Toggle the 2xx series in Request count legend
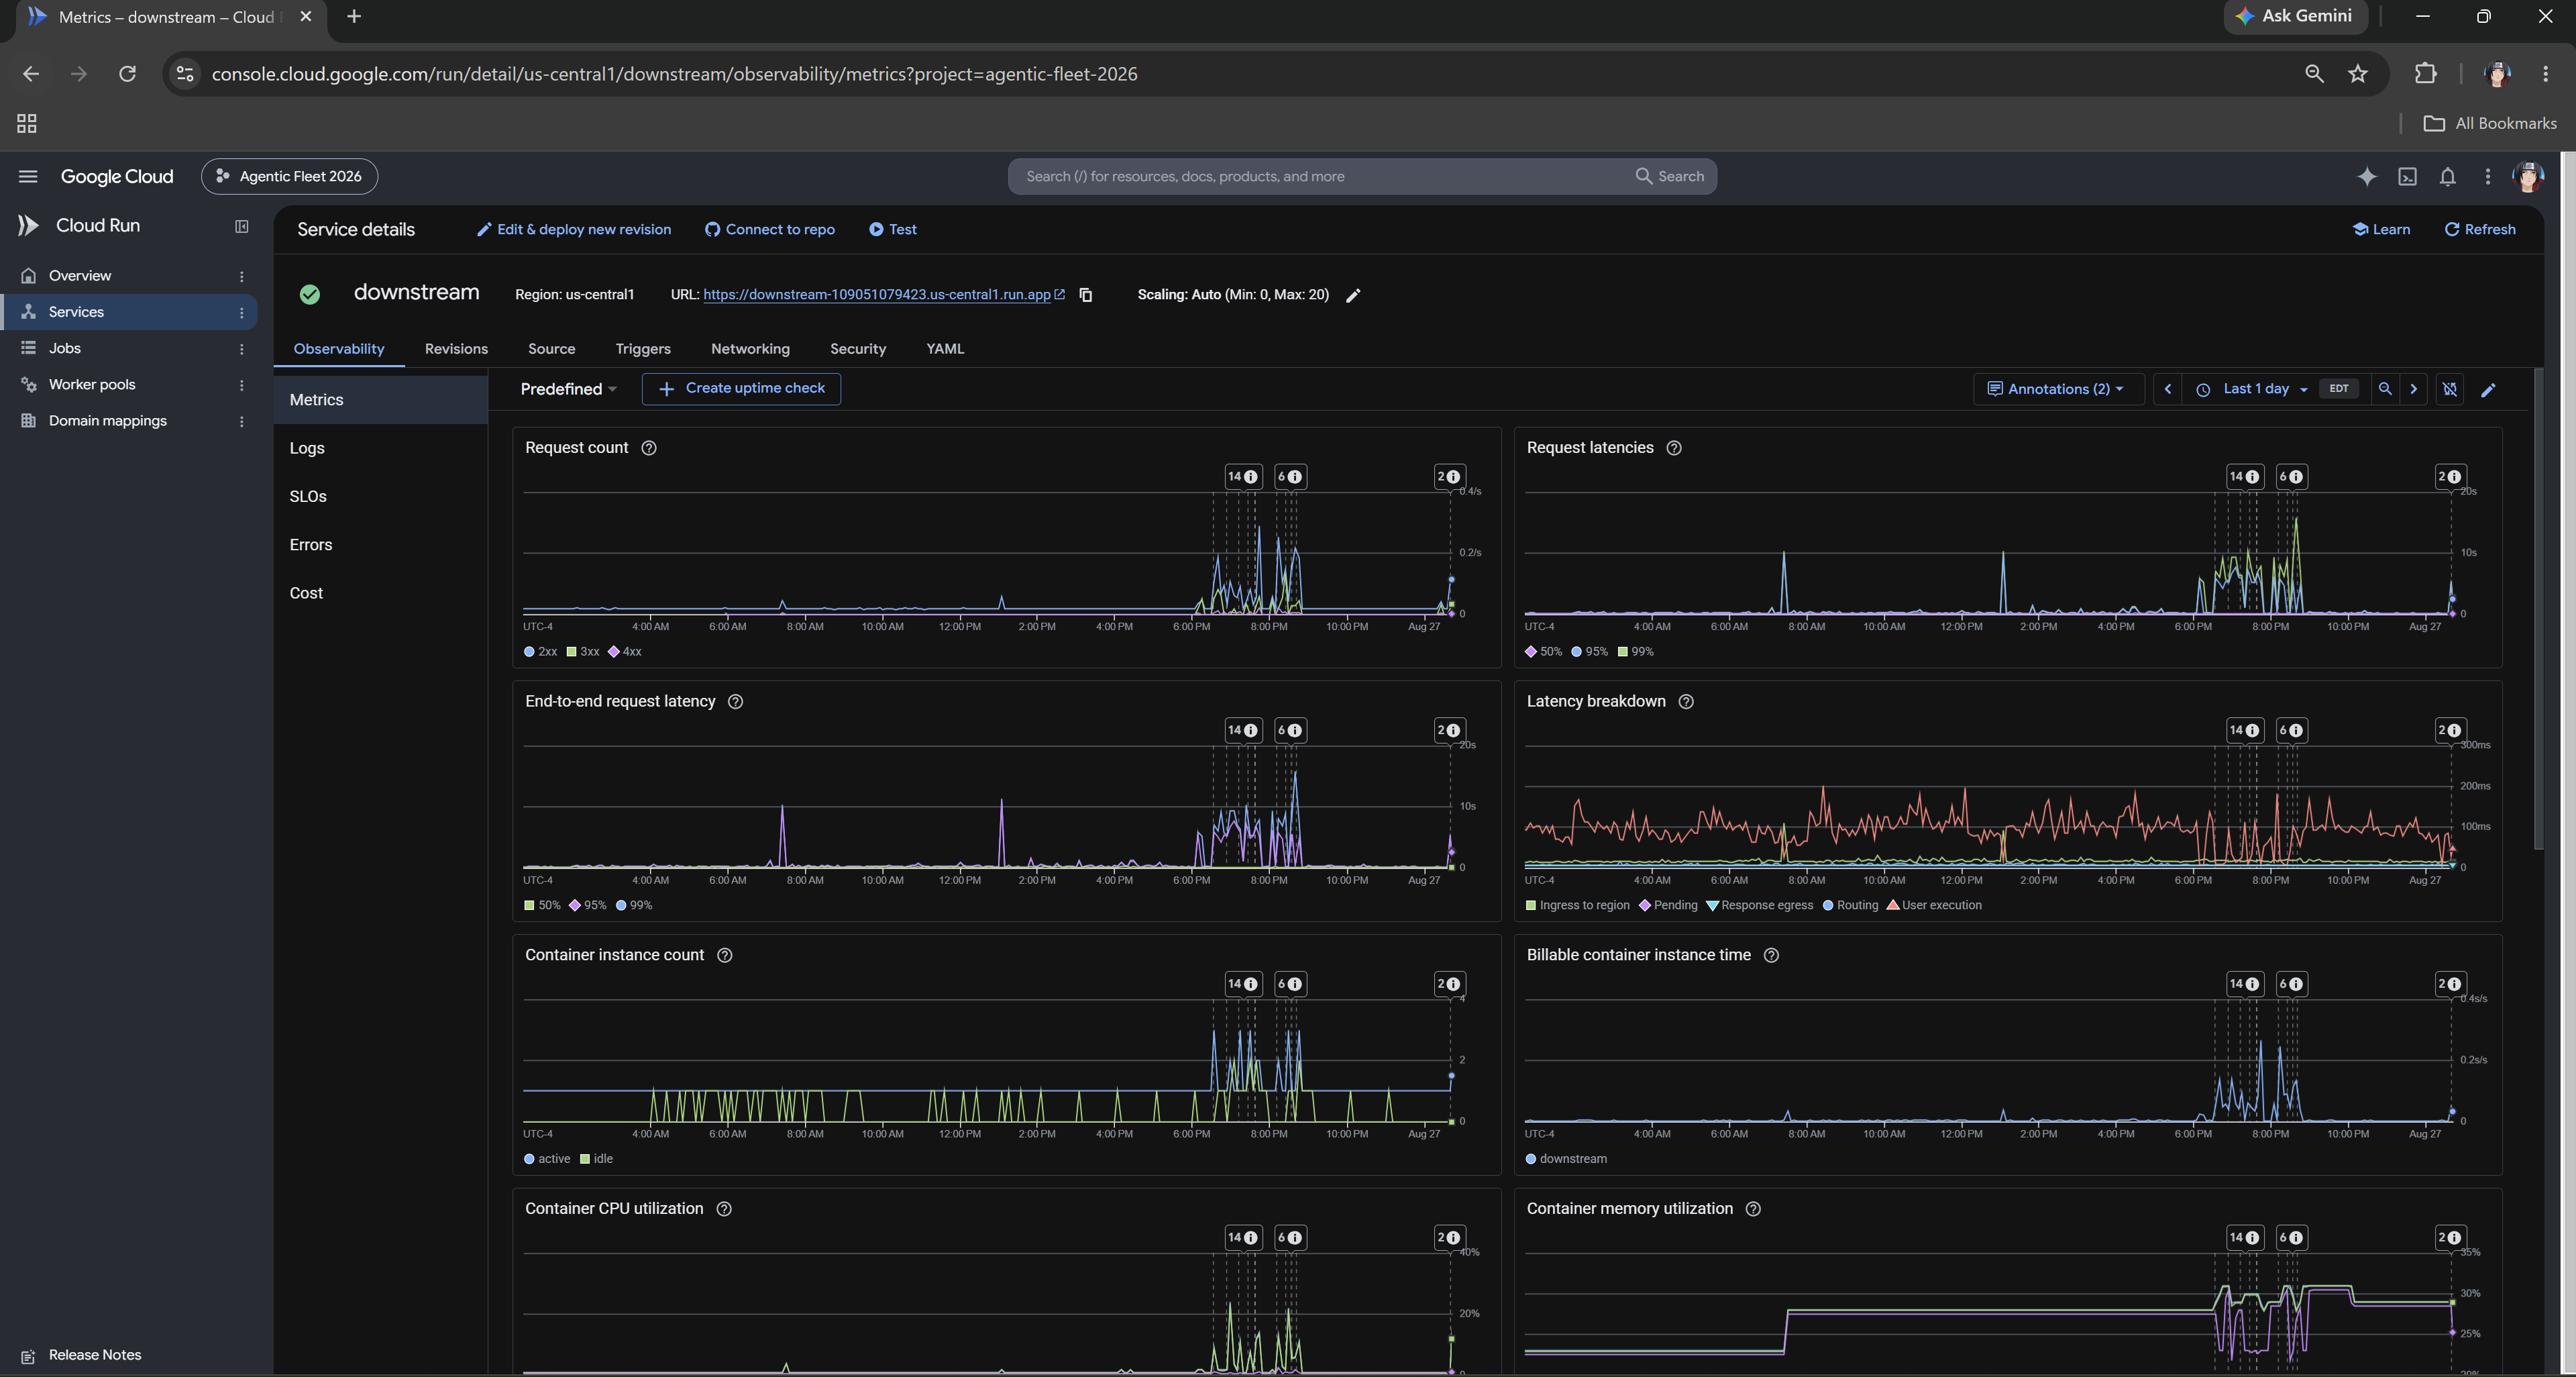 [541, 652]
